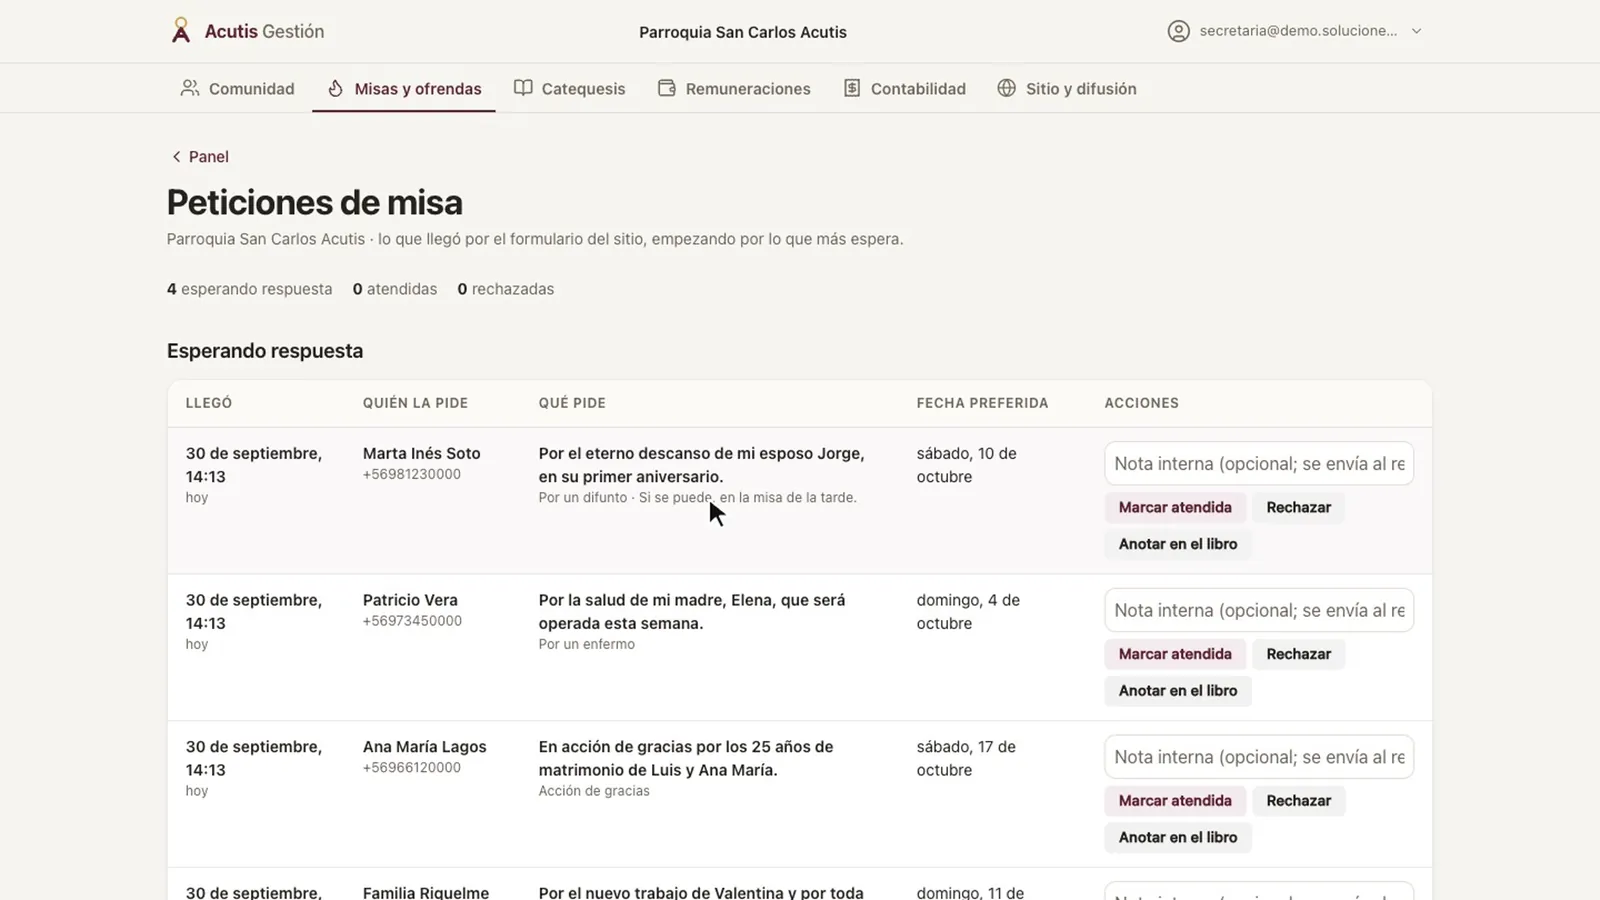1600x900 pixels.
Task: Reject Patricio Vera's mass petition
Action: 1298,654
